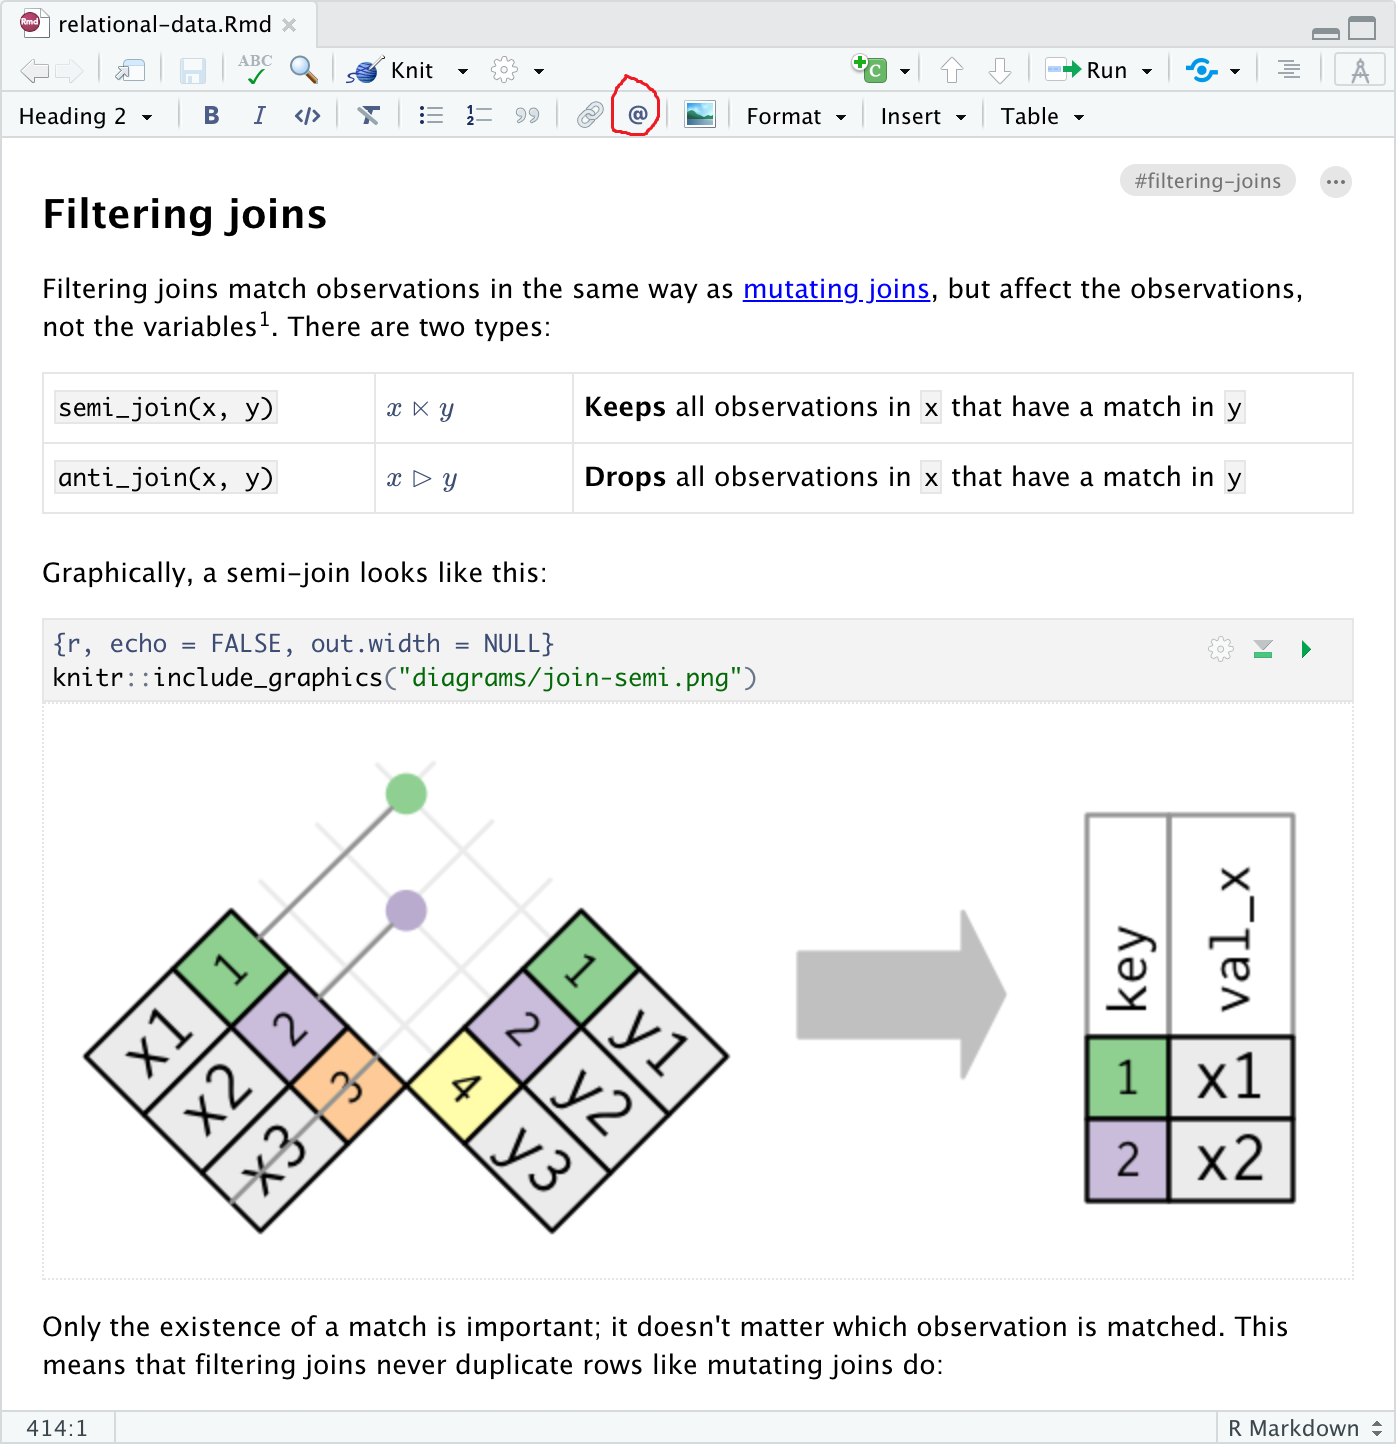Screen dimensions: 1396x1444
Task: Toggle inline code formatting
Action: (x=307, y=116)
